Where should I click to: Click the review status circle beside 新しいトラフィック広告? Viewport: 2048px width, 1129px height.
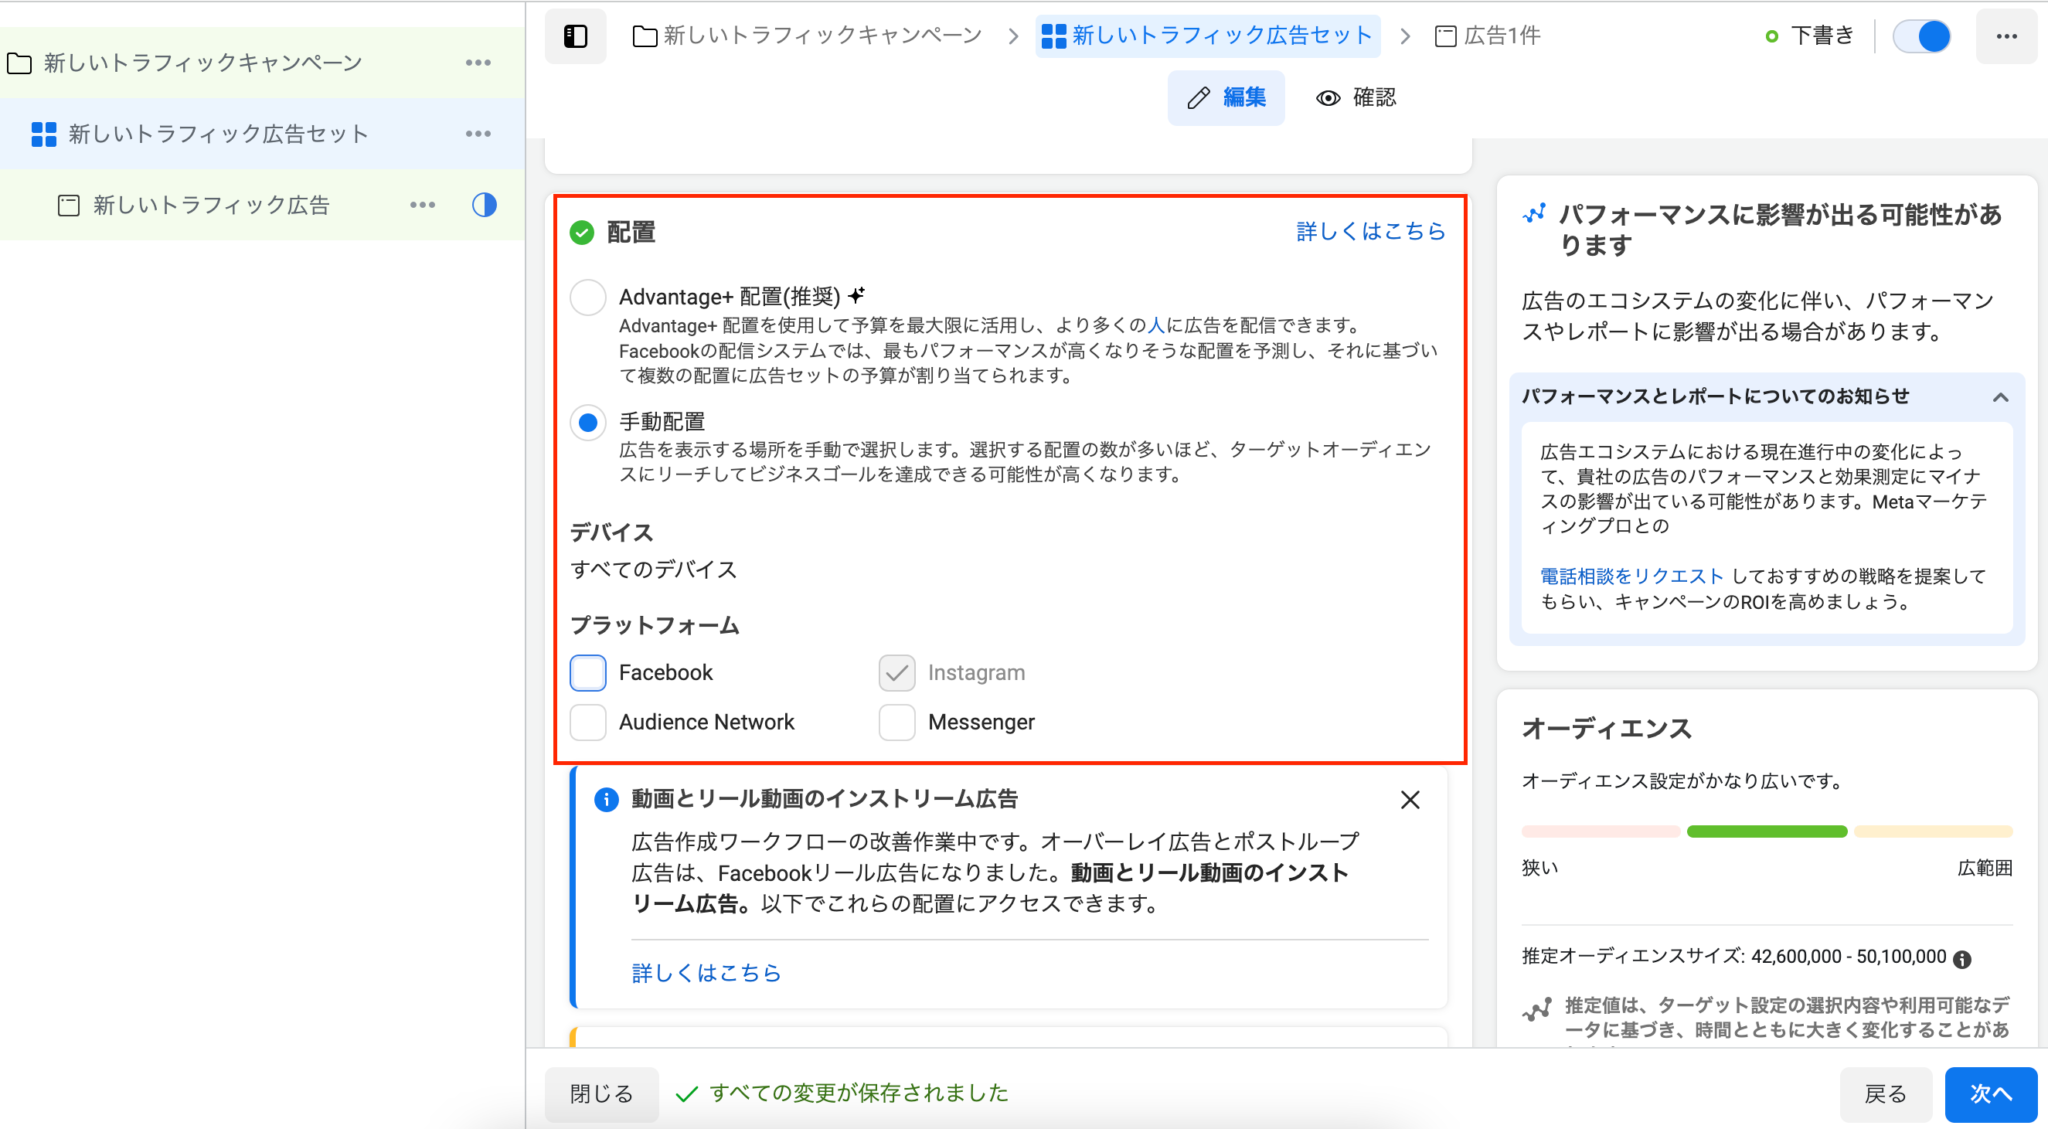pyautogui.click(x=484, y=204)
